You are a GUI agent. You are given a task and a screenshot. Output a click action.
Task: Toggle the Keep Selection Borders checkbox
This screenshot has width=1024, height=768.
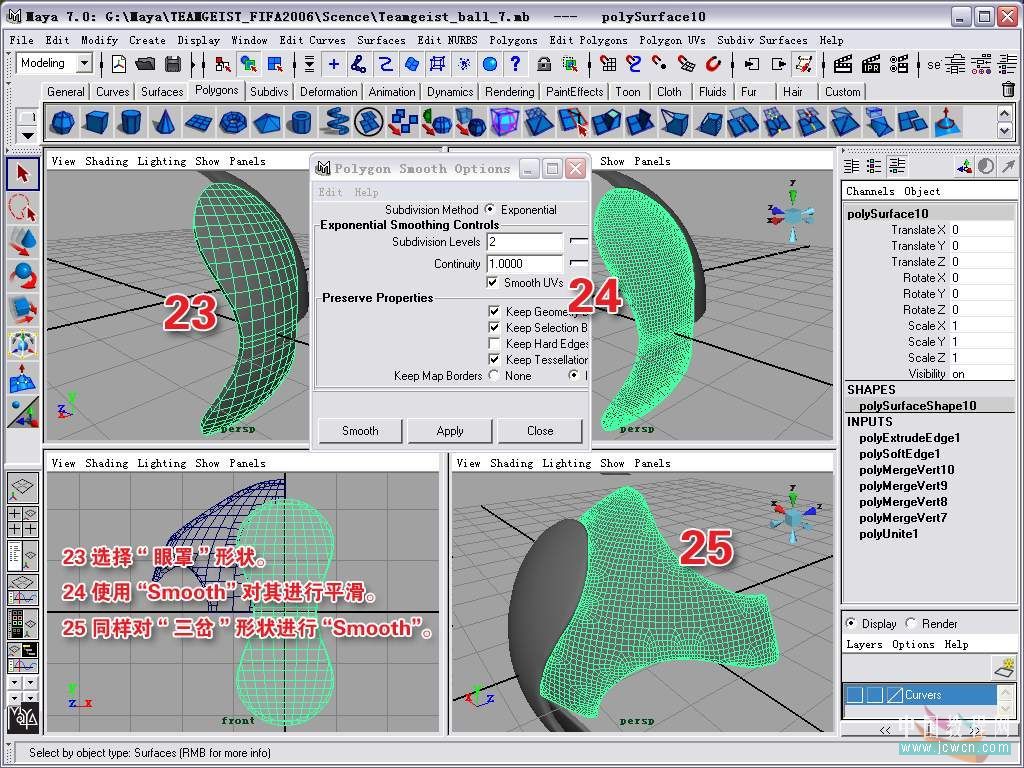(494, 327)
